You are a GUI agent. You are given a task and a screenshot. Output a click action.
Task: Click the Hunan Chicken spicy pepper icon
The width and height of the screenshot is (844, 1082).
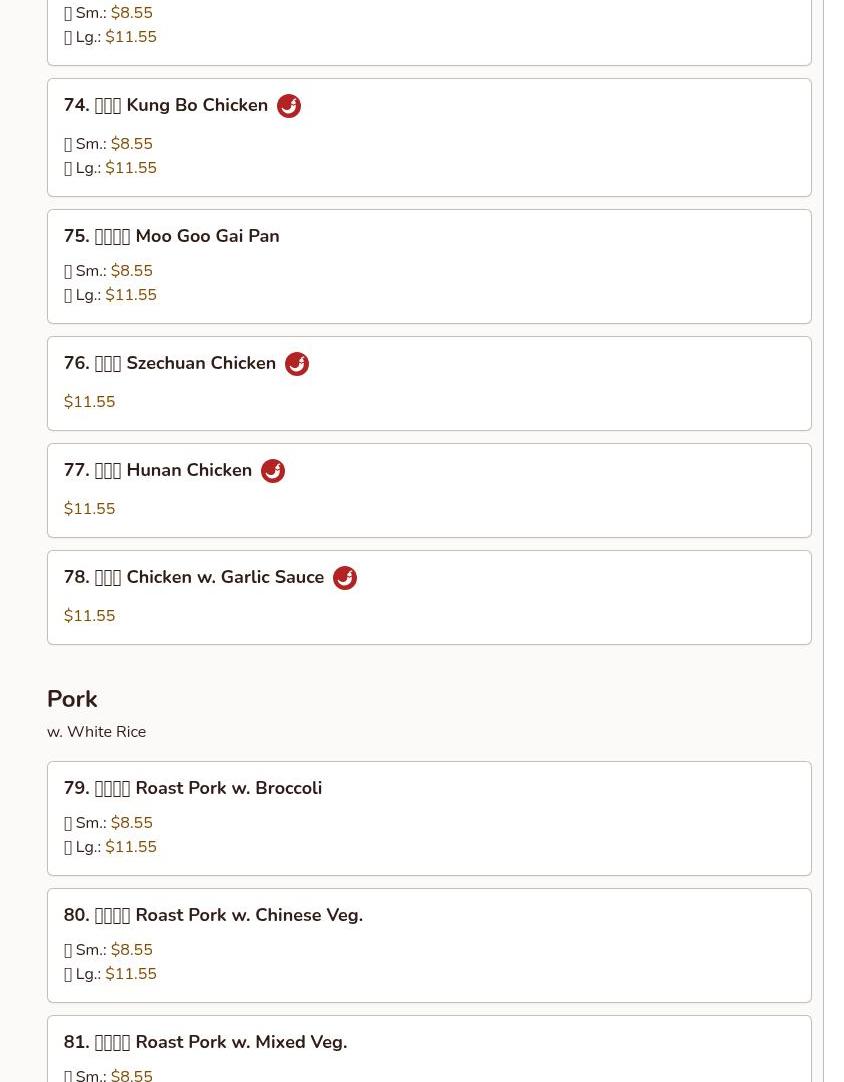coord(273,471)
